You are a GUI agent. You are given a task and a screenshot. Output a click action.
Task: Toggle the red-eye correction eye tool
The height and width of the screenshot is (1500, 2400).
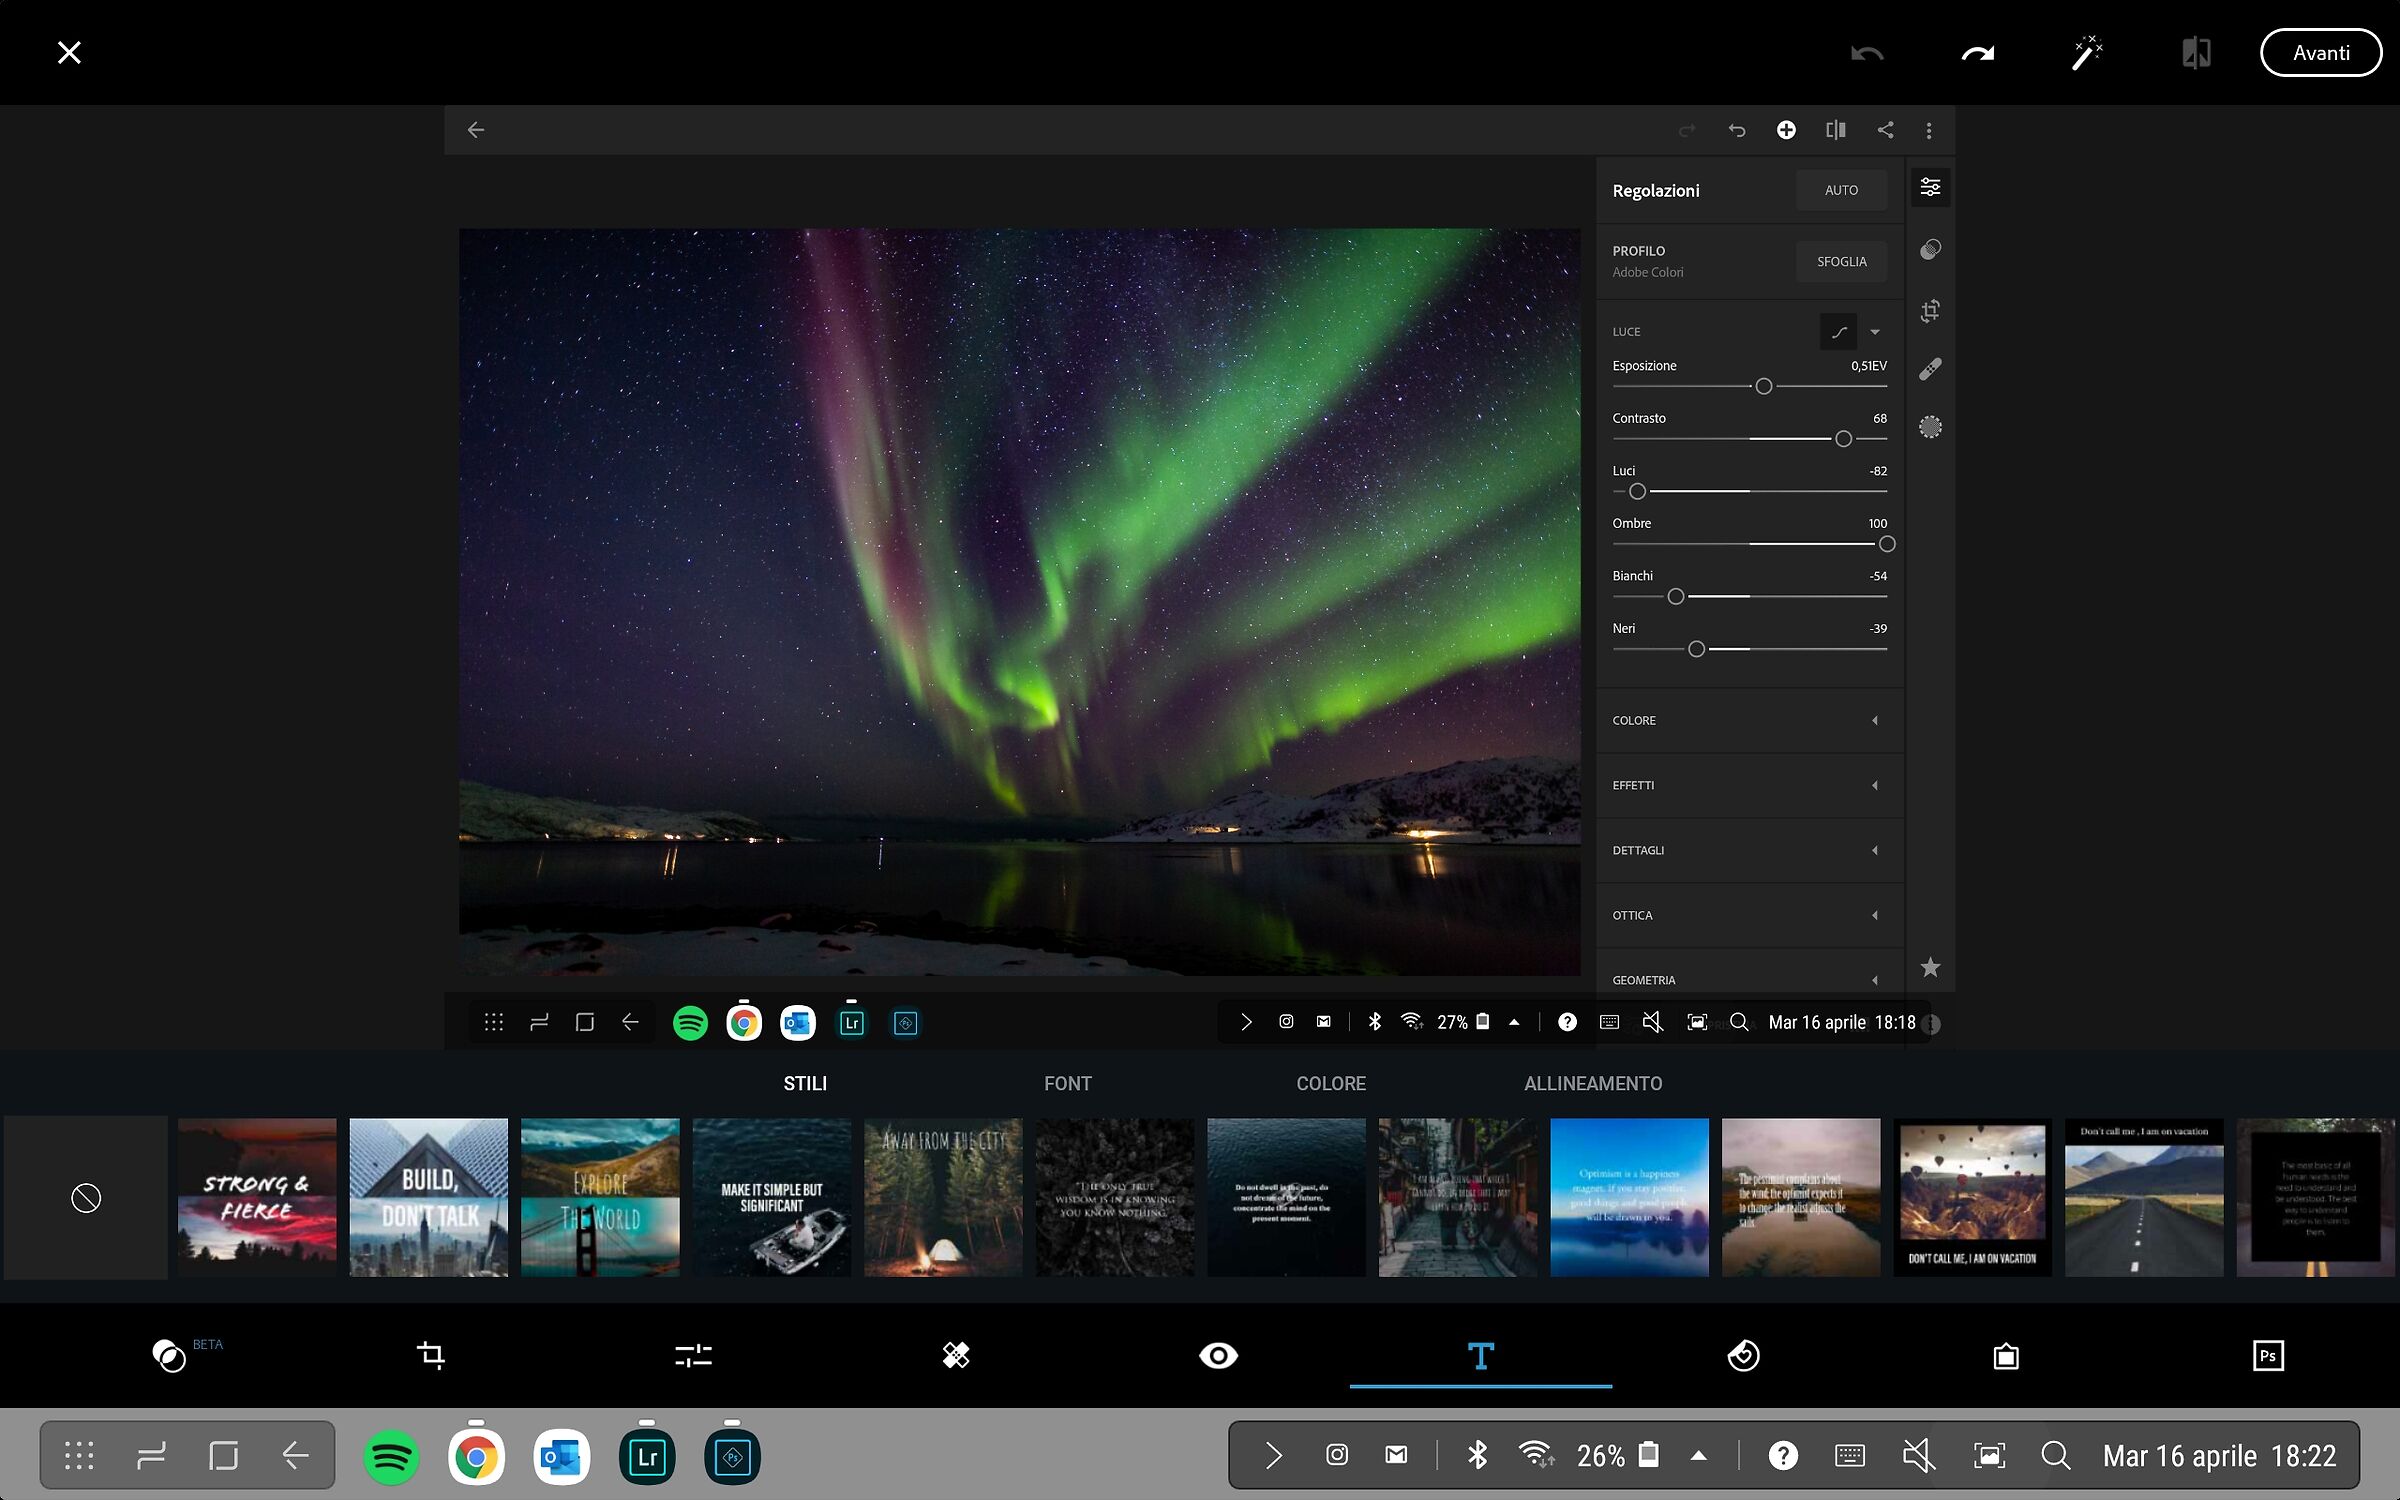tap(1218, 1356)
